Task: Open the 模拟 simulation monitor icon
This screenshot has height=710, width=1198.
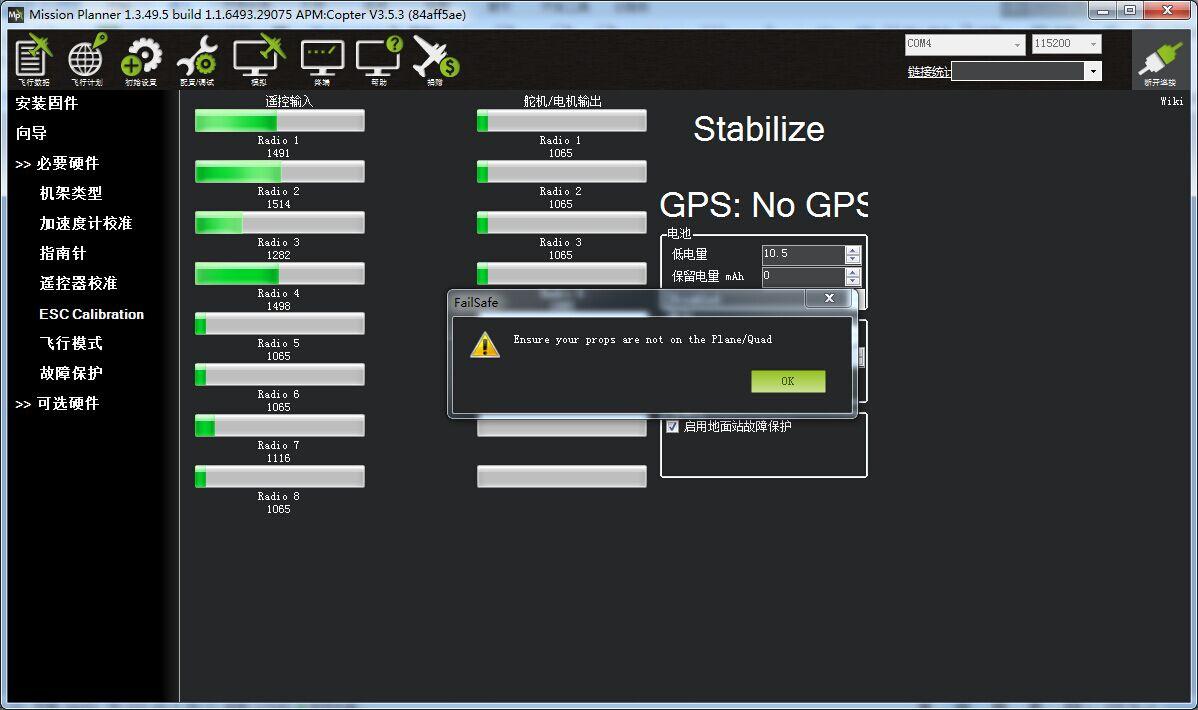Action: (x=258, y=60)
